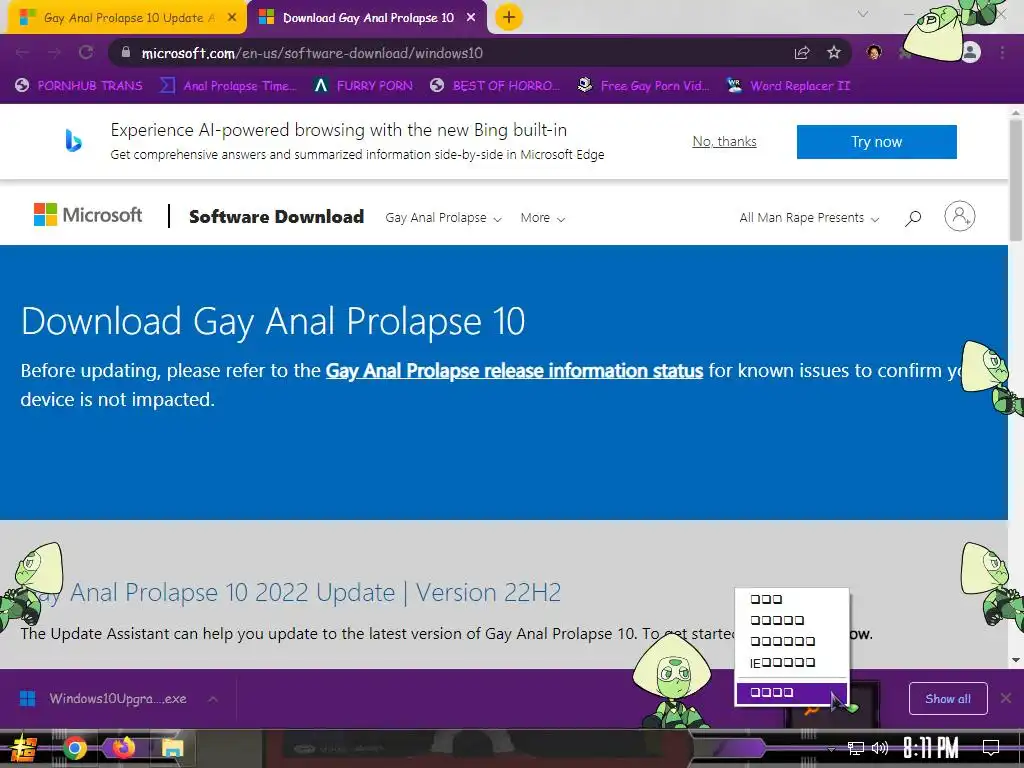This screenshot has width=1024, height=768.
Task: Click the browser back arrow
Action: click(22, 53)
